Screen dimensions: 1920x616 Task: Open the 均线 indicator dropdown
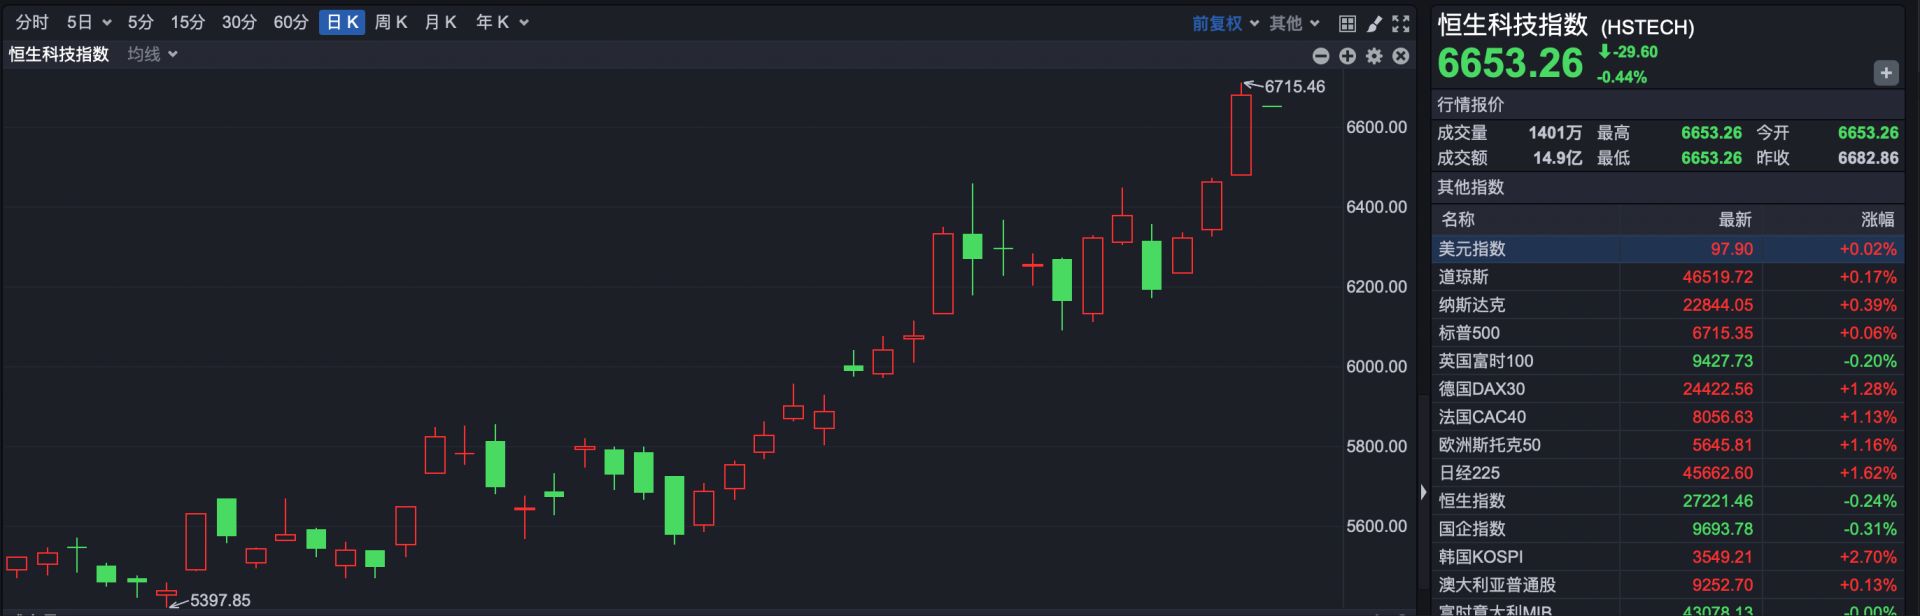coord(152,54)
